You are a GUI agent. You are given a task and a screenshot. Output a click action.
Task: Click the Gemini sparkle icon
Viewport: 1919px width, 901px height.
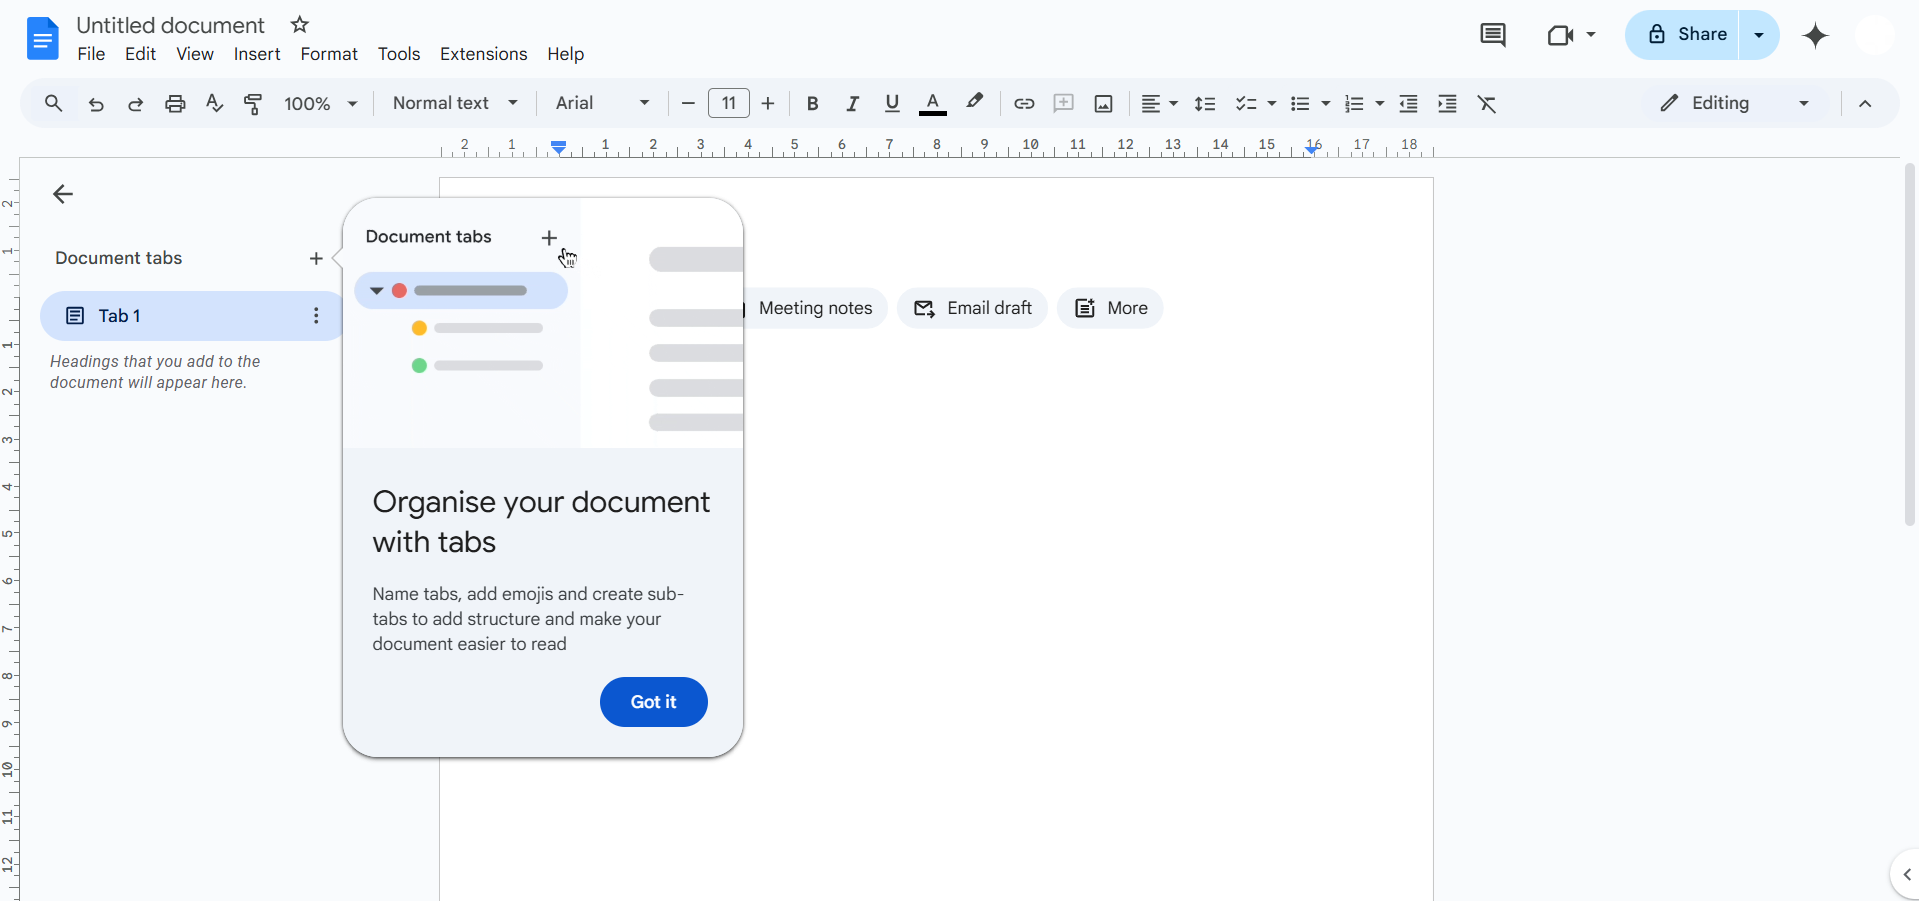point(1815,36)
